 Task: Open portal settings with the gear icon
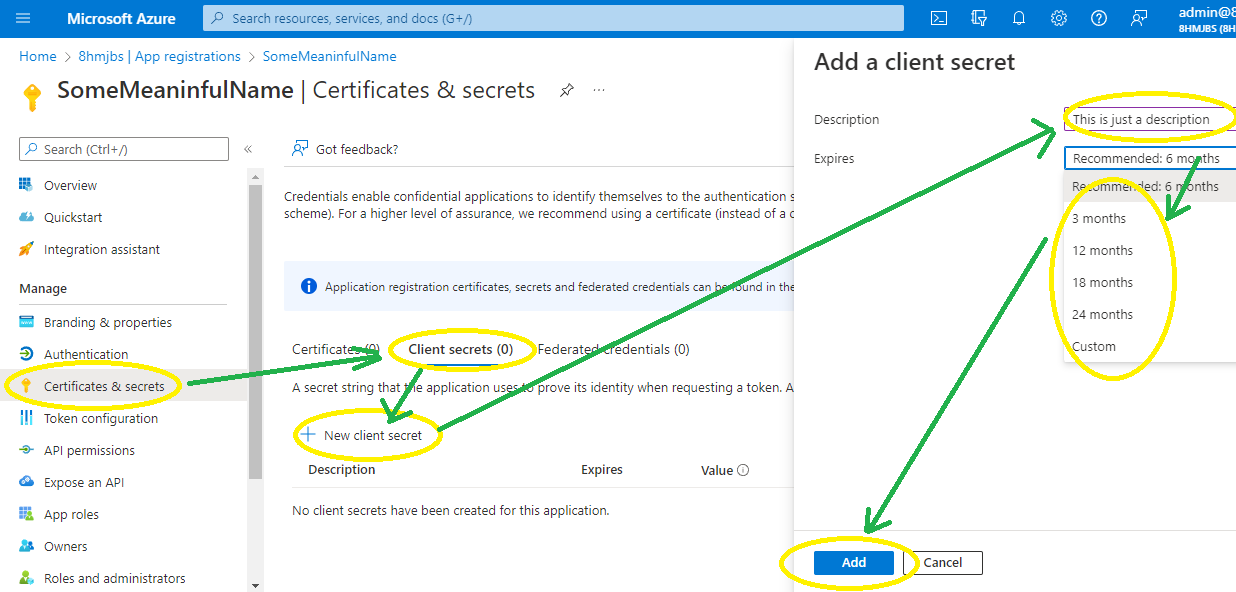1059,18
